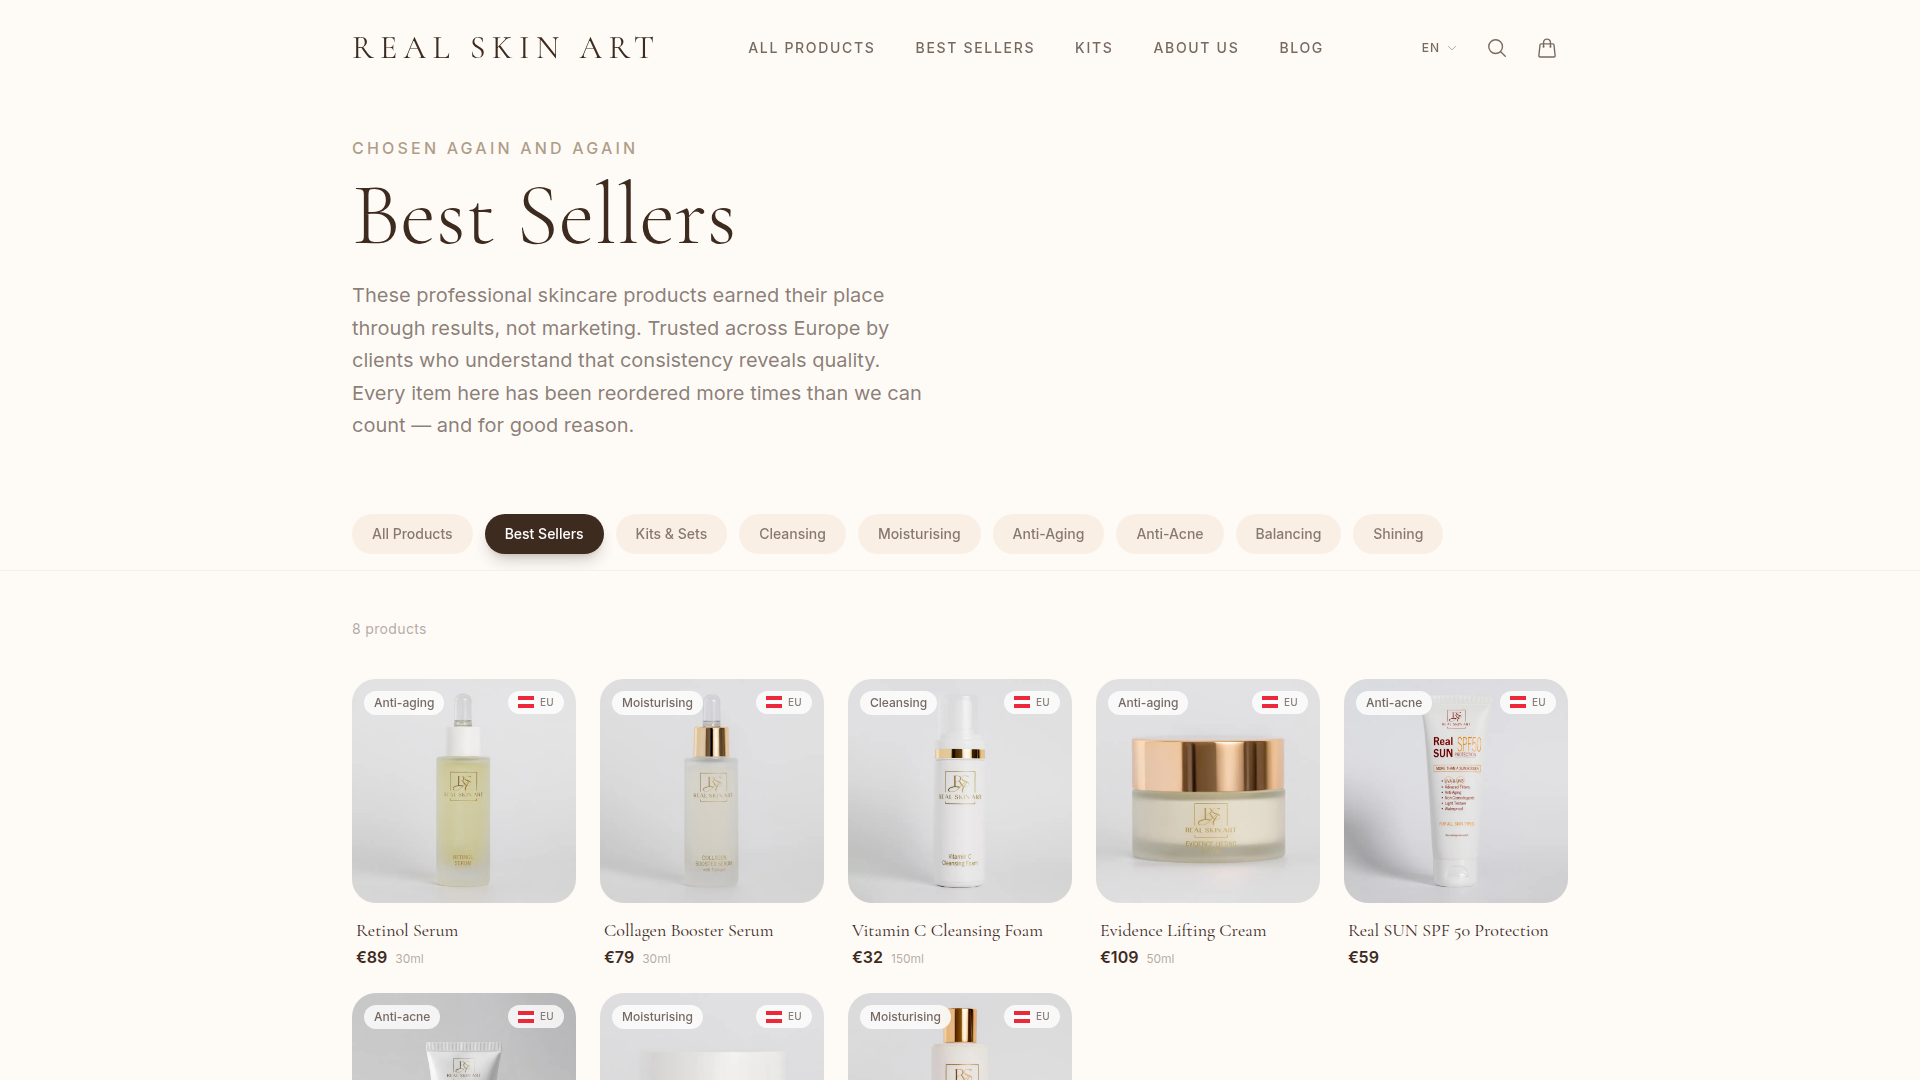Open ALL PRODUCTS in the top navigation
1920x1080 pixels.
811,48
